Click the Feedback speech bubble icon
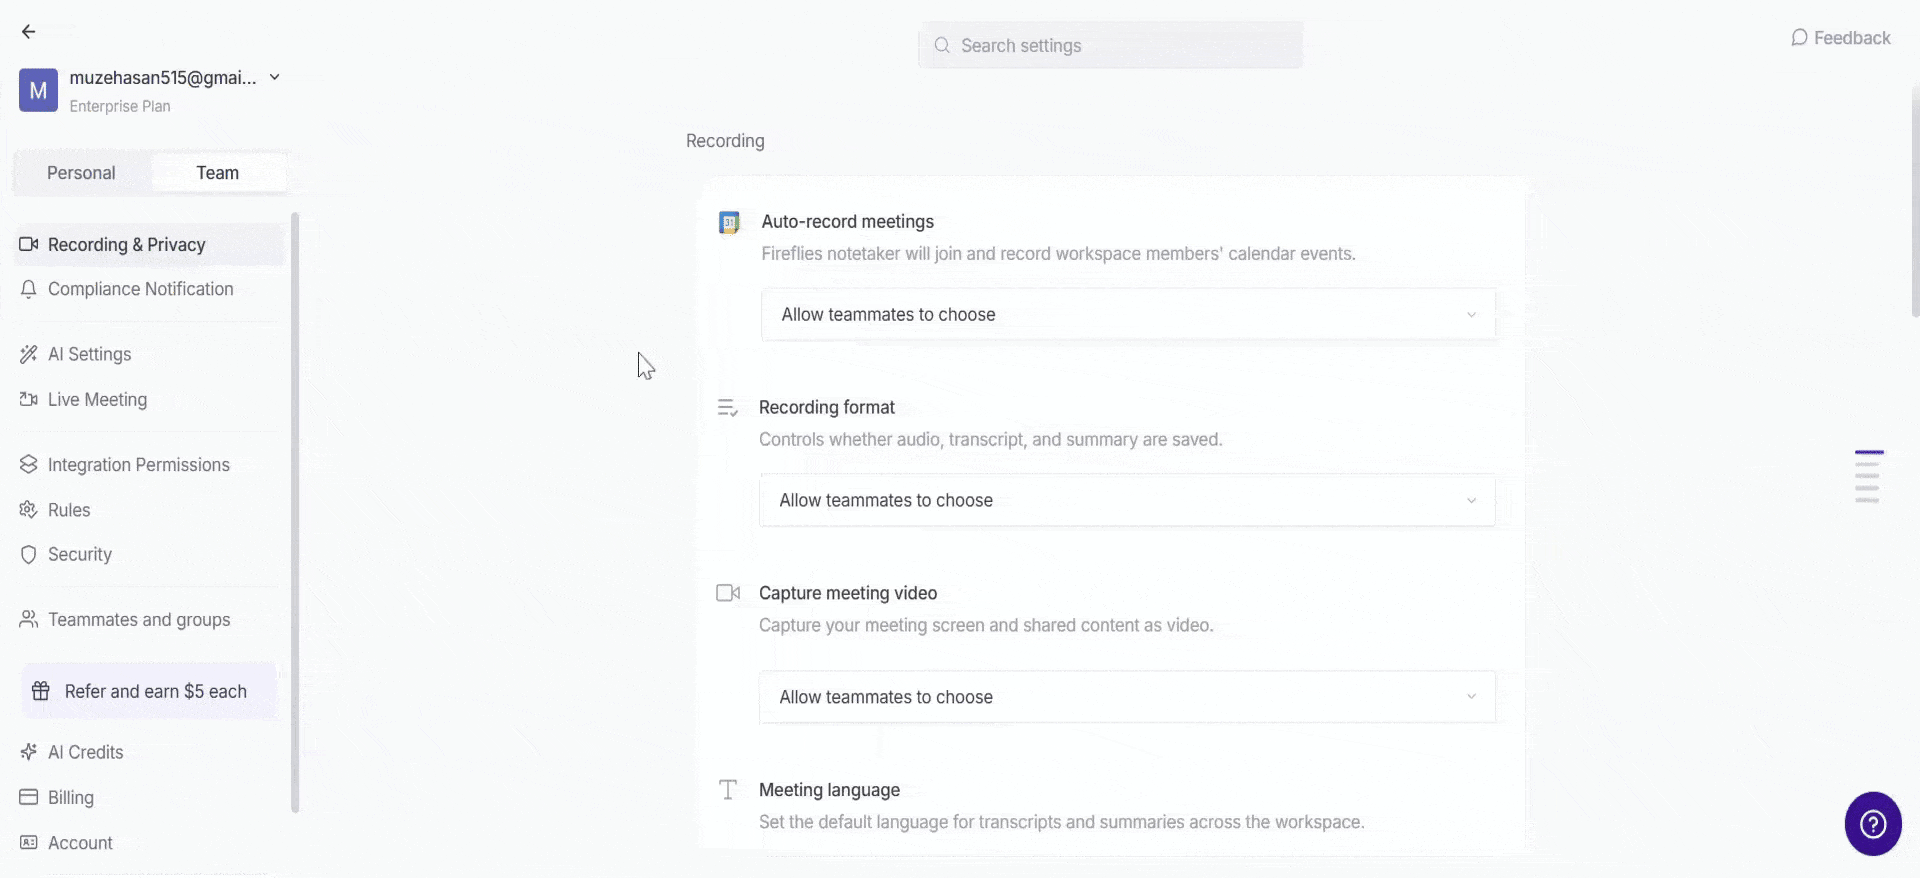This screenshot has height=878, width=1920. pos(1799,38)
